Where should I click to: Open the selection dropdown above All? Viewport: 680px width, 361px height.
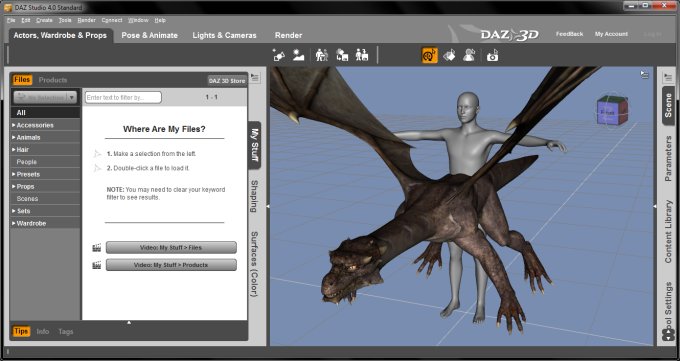click(45, 97)
